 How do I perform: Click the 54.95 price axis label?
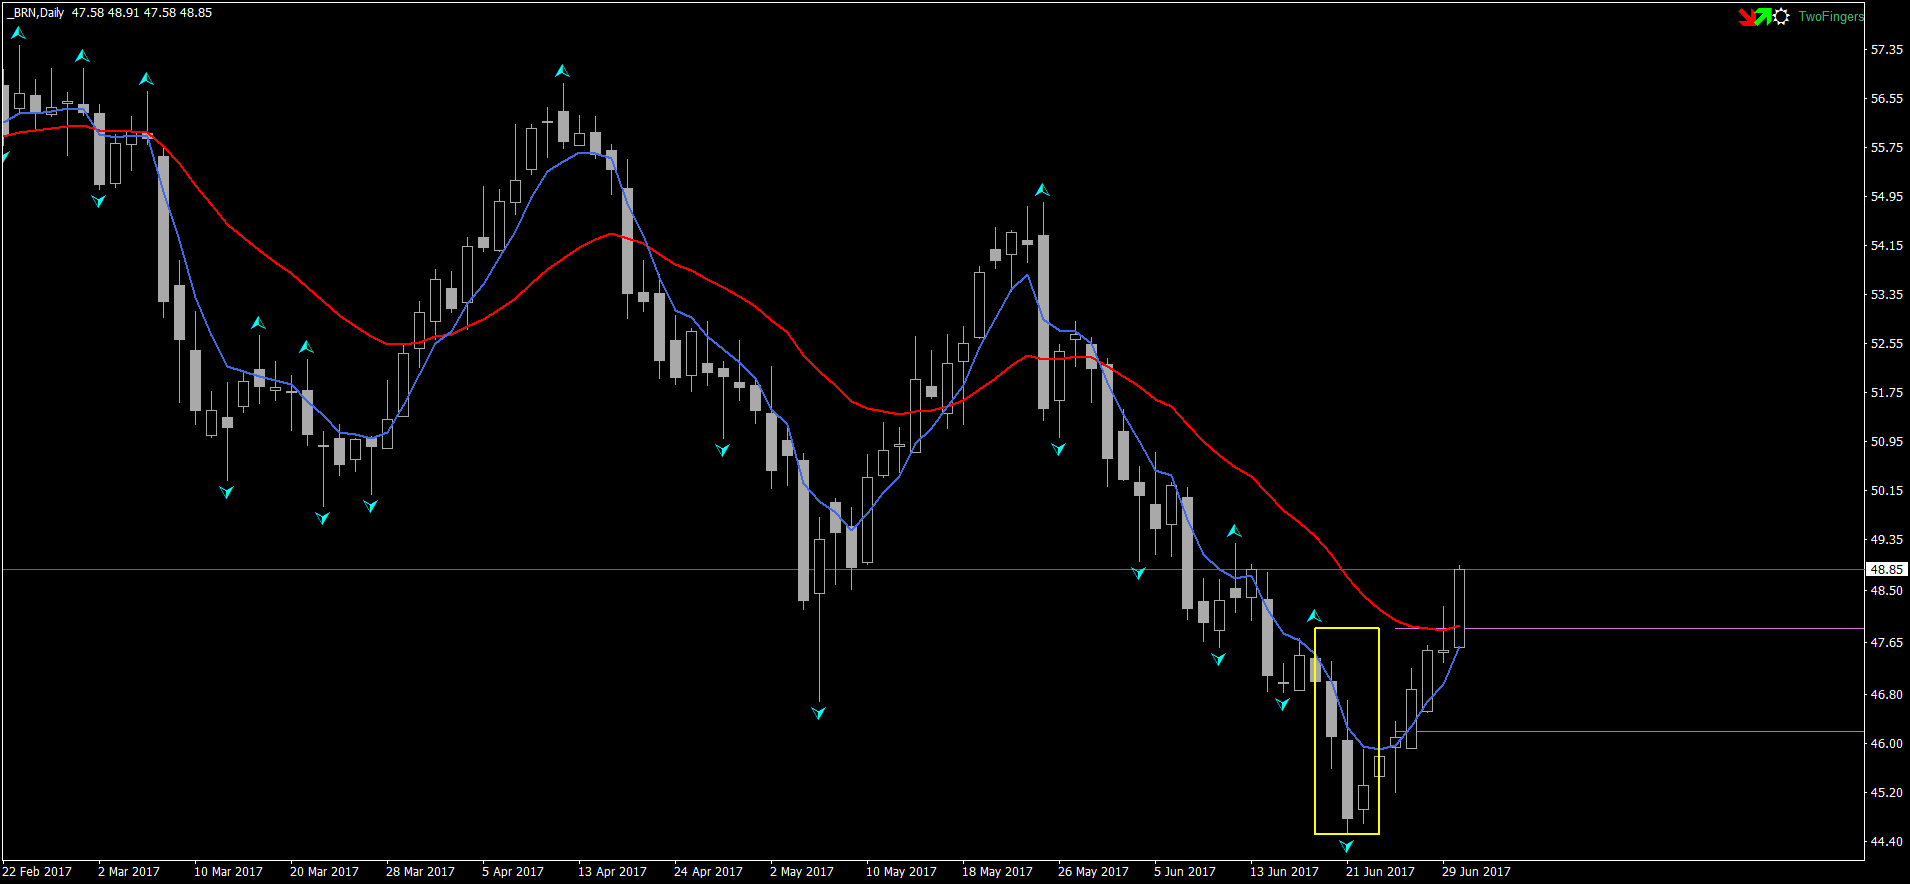pos(1887,196)
